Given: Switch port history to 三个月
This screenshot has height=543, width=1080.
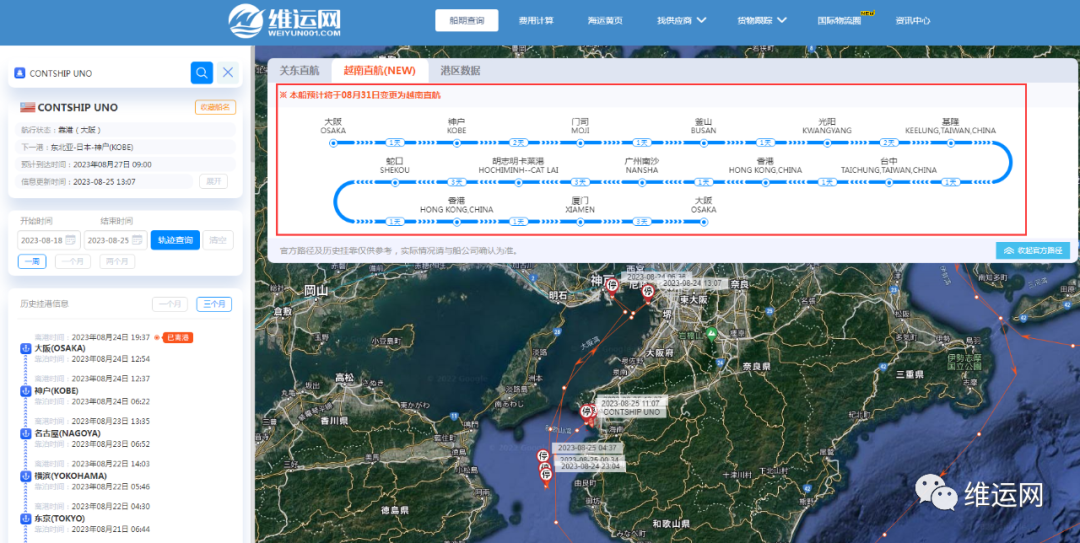Looking at the screenshot, I should [x=214, y=304].
